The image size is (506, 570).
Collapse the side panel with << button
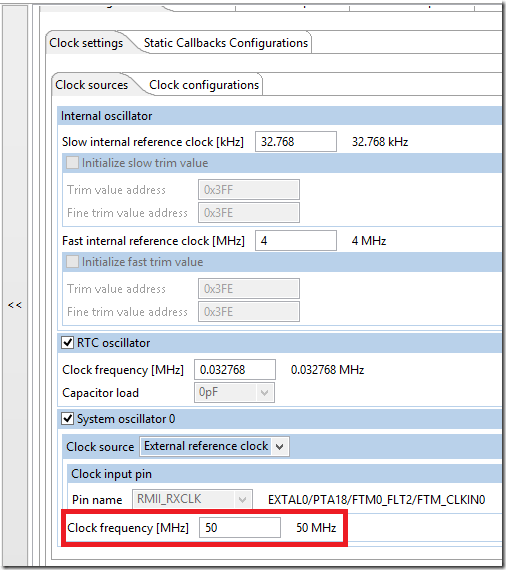point(15,305)
